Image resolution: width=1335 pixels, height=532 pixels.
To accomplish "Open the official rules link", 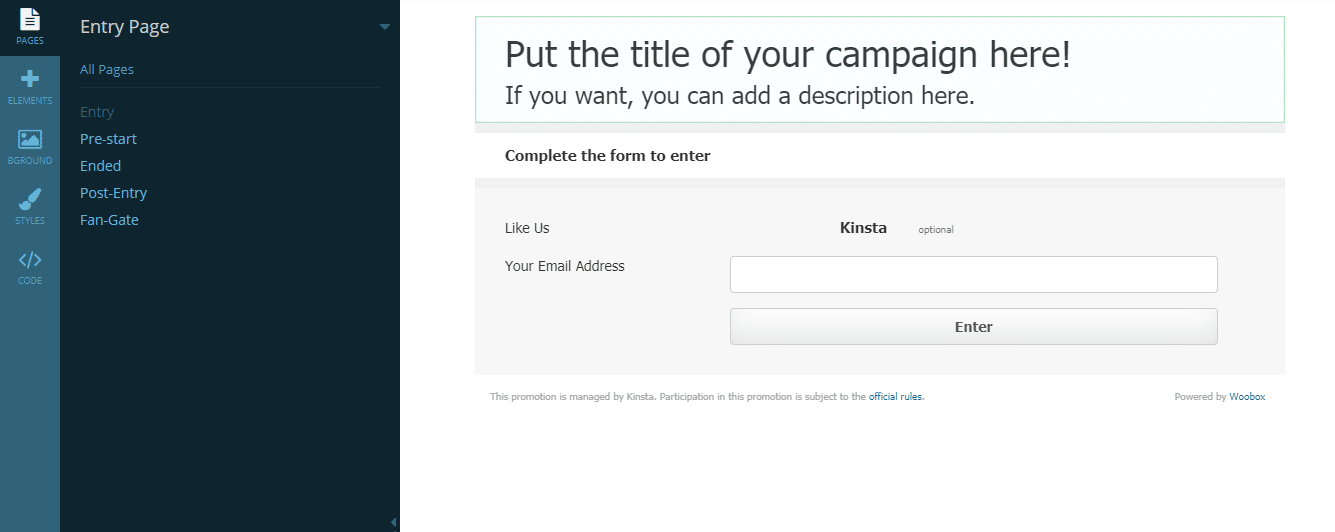I will point(895,397).
